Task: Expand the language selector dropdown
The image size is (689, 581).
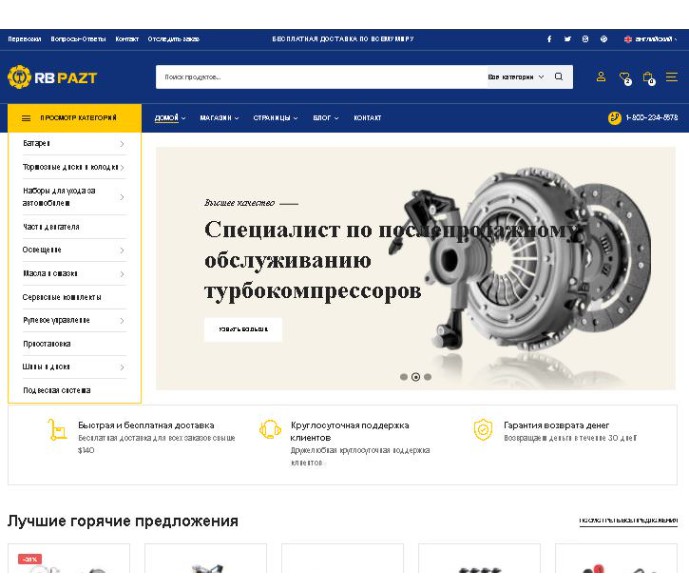Action: coord(650,39)
